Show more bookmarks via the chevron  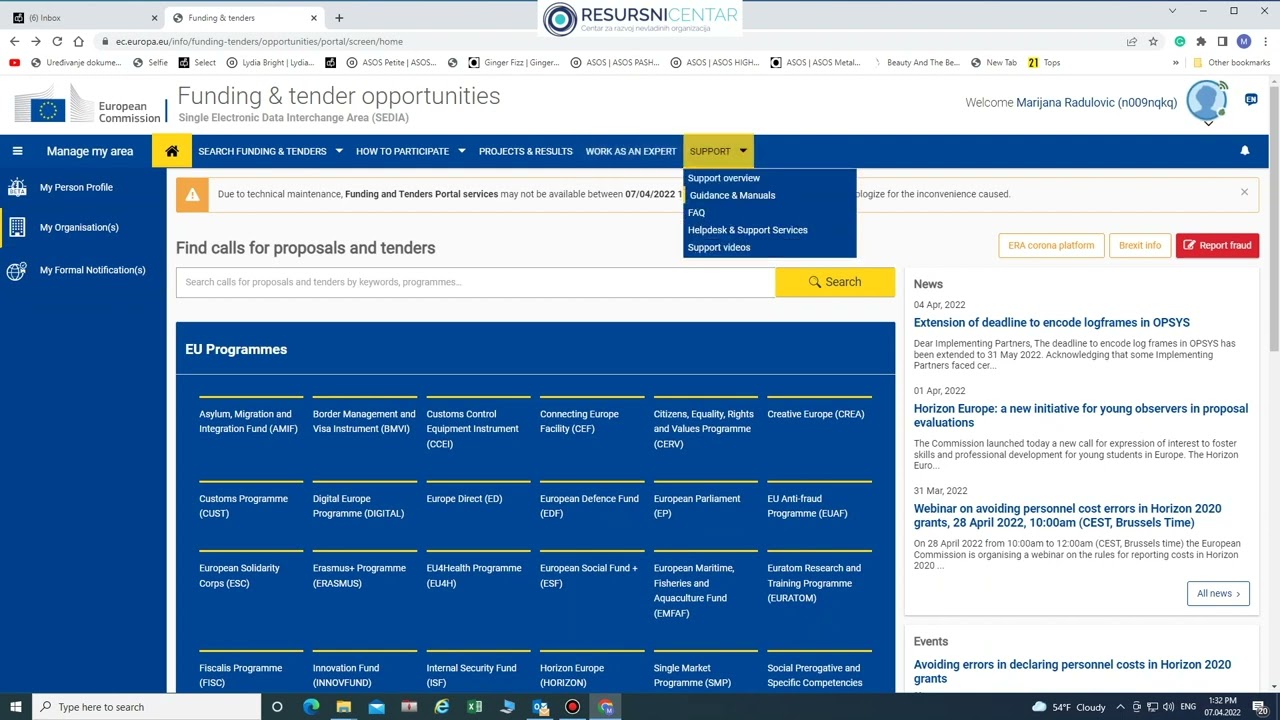[1176, 62]
